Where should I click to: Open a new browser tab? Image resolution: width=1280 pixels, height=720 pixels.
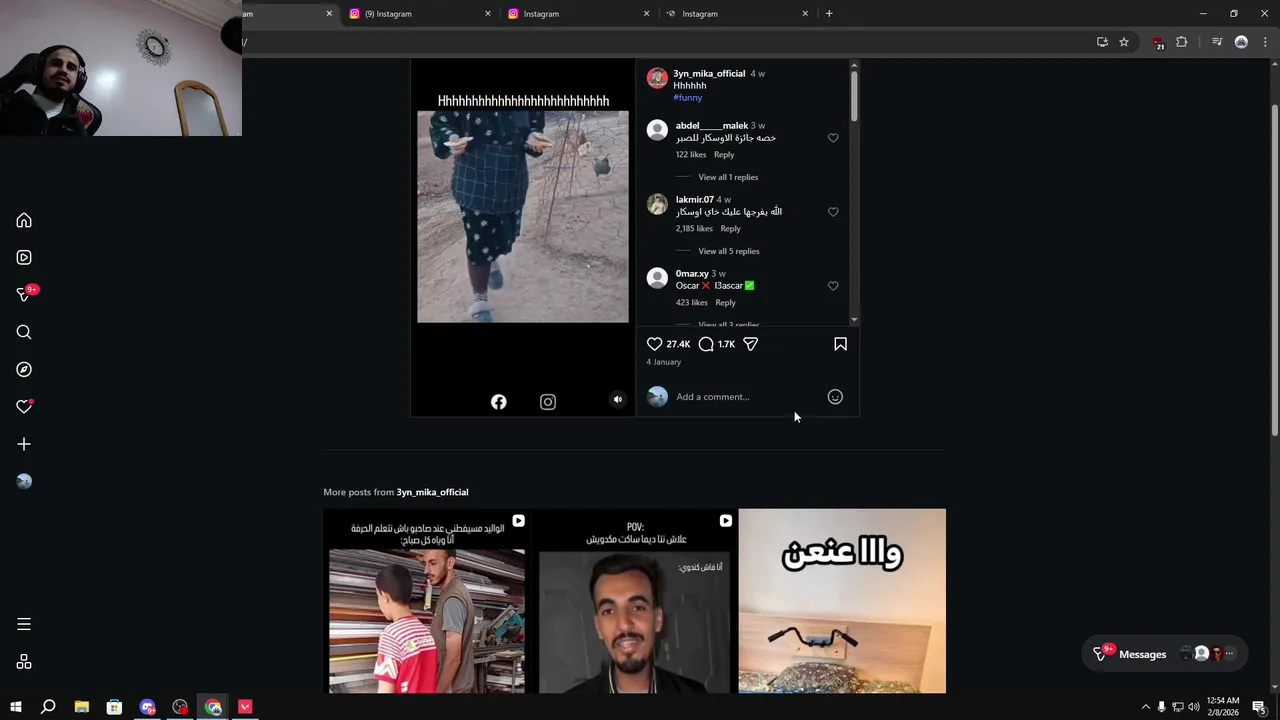coord(829,14)
